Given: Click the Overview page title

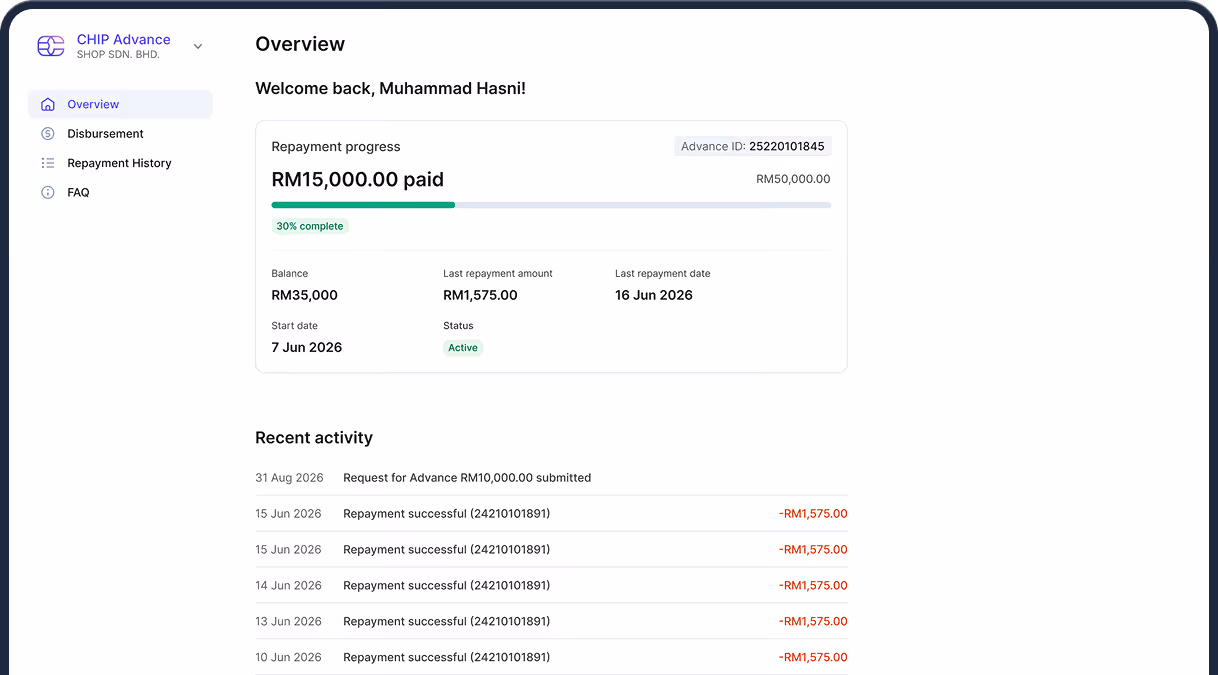Looking at the screenshot, I should point(300,44).
